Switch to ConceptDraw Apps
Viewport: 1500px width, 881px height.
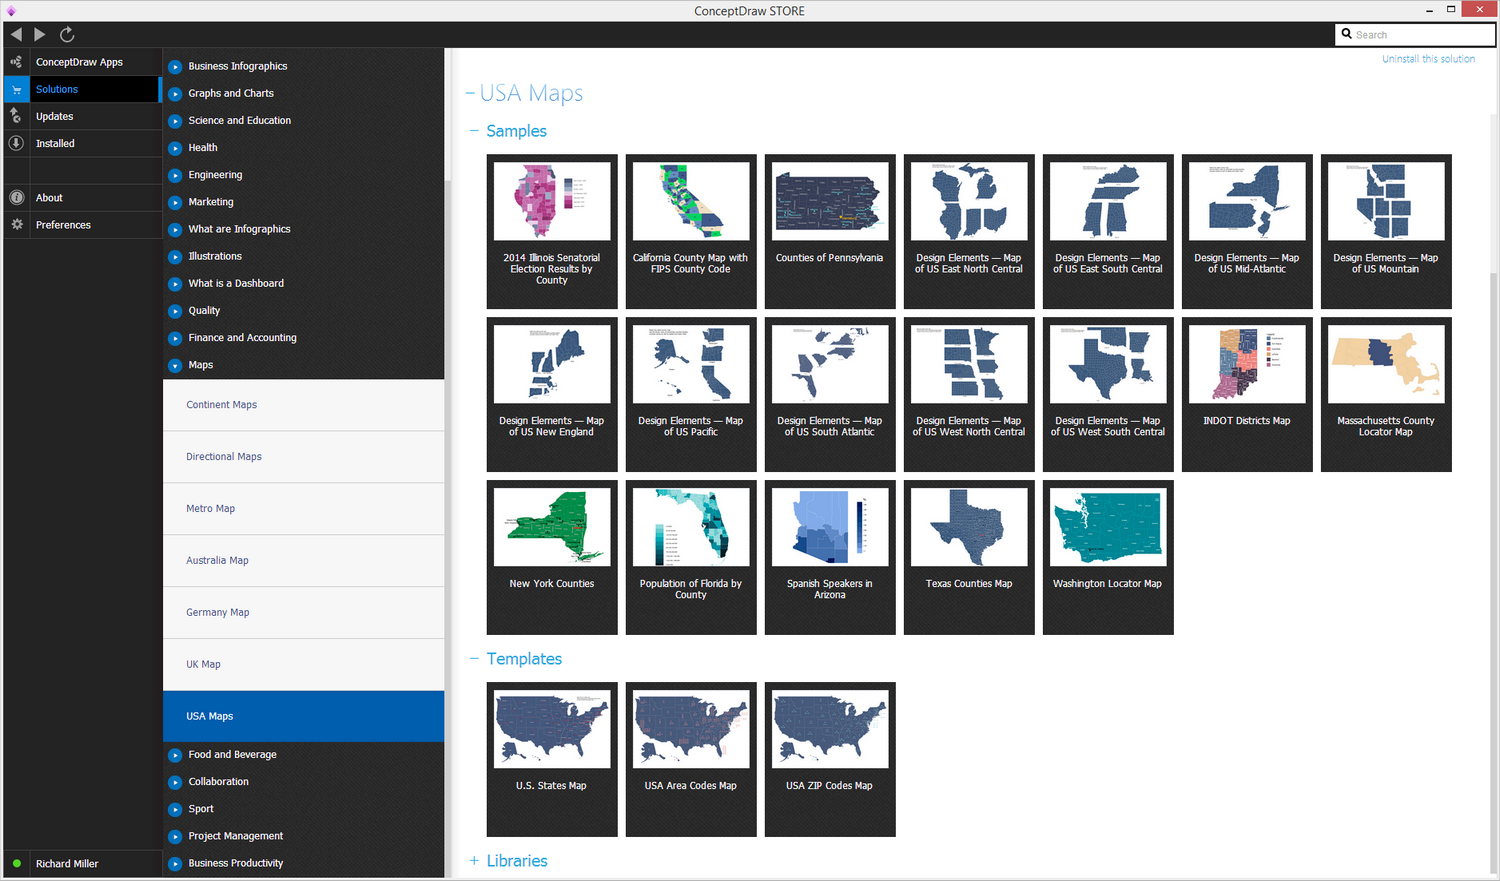81,62
